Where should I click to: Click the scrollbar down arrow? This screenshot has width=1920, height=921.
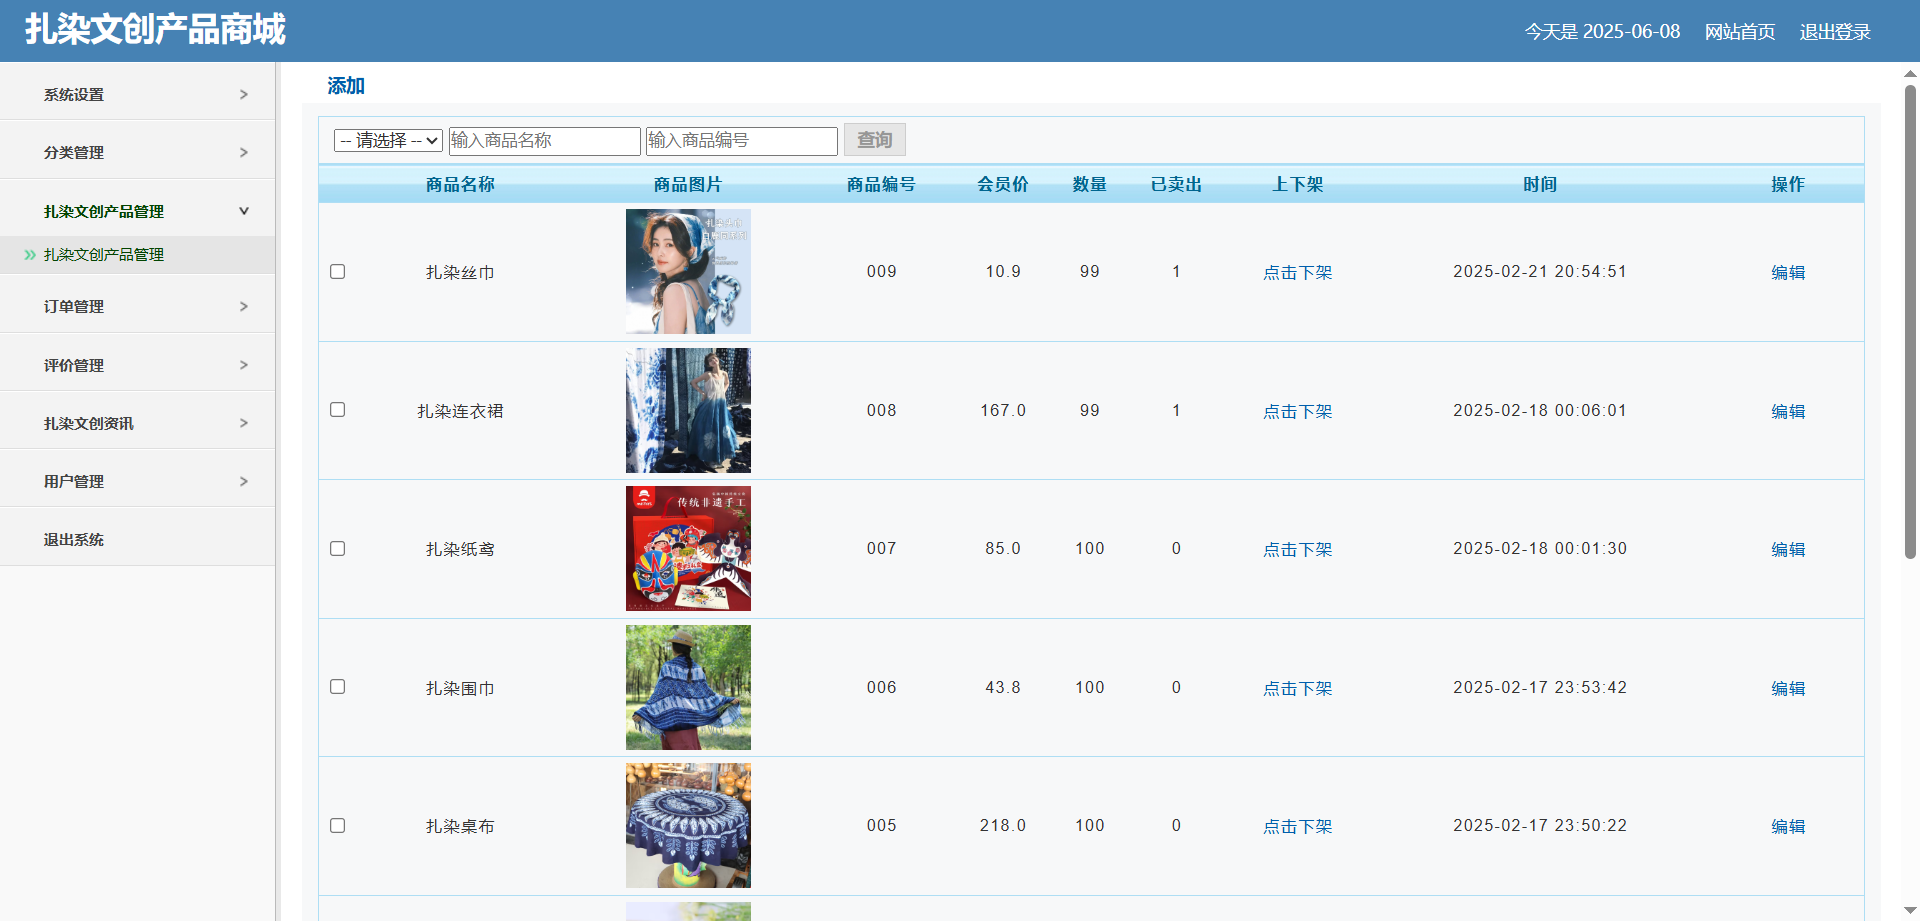(x=1910, y=911)
